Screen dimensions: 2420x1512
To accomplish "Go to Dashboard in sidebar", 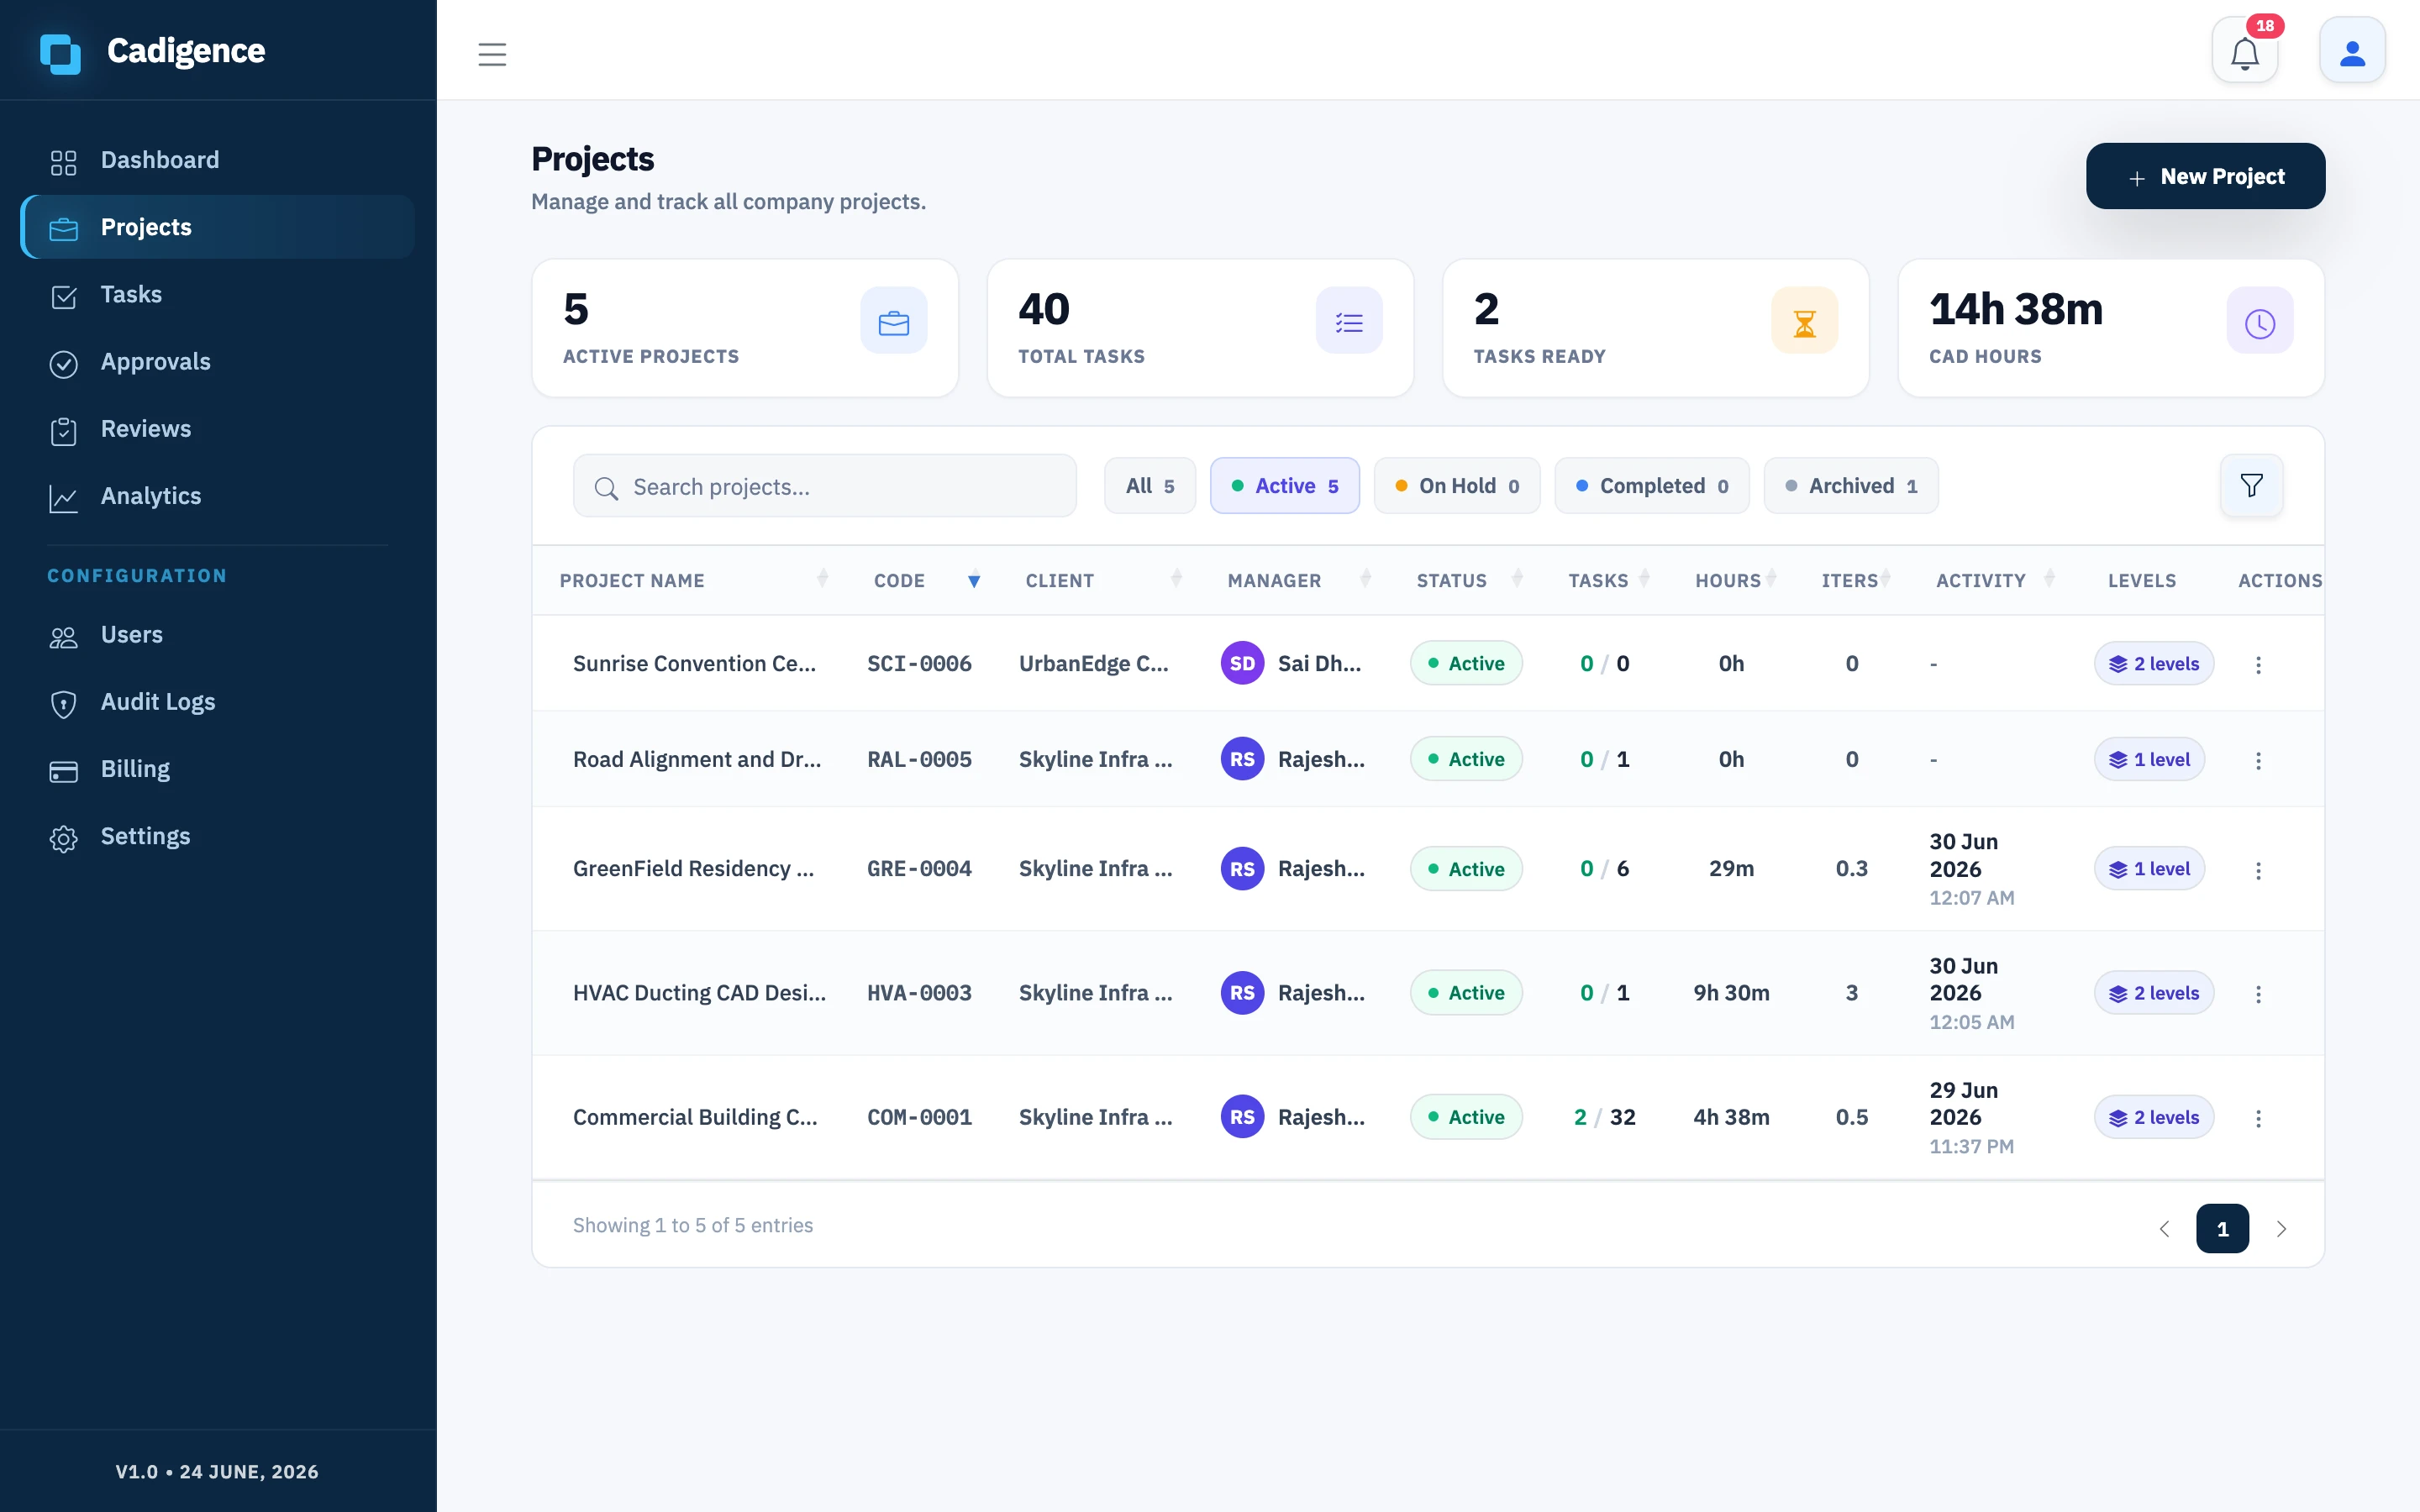I will click(217, 160).
